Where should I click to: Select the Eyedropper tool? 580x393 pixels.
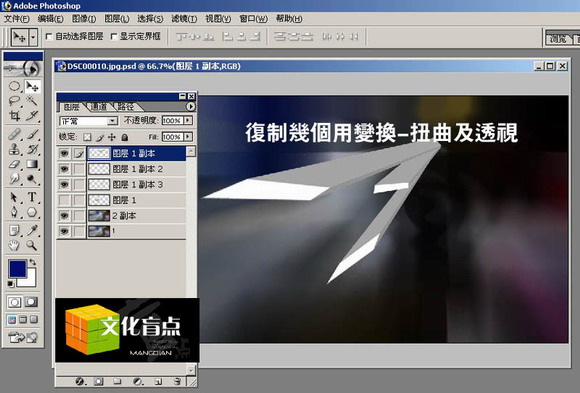tap(32, 231)
